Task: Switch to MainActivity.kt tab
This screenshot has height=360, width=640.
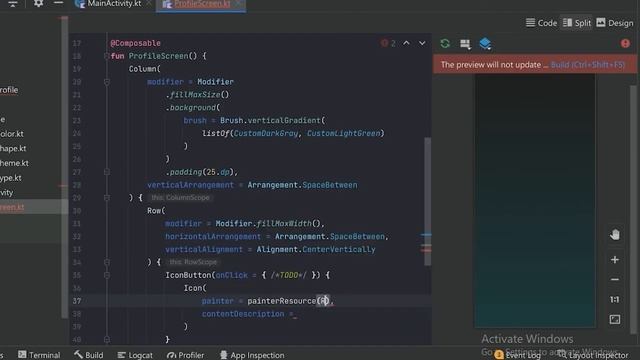Action: [114, 4]
